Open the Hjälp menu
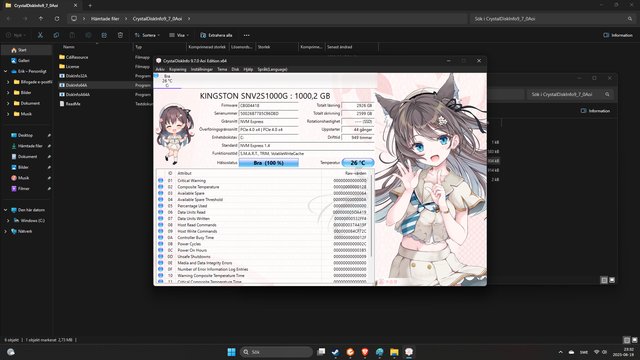Screen dimensions: 640x360 (x=248, y=69)
